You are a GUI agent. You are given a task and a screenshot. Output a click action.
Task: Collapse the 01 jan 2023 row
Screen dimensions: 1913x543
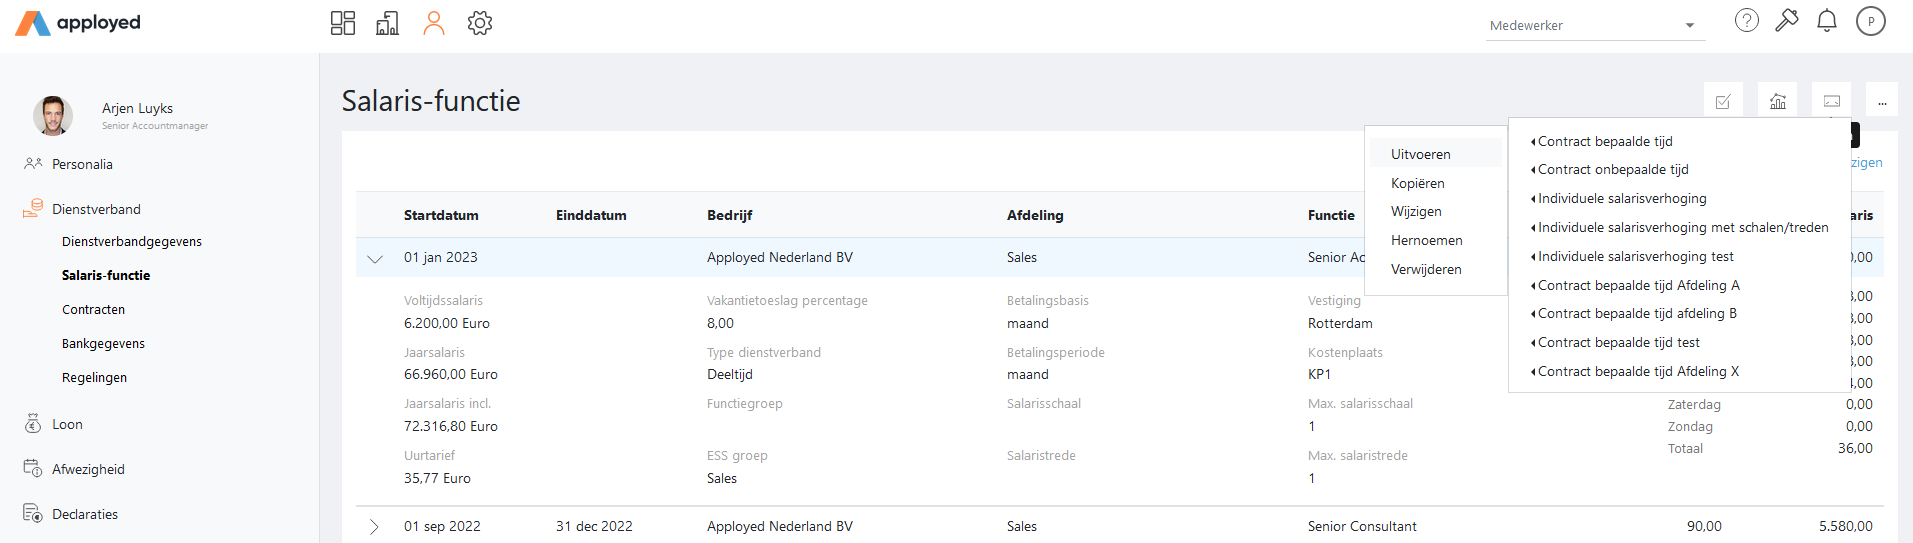(x=375, y=258)
